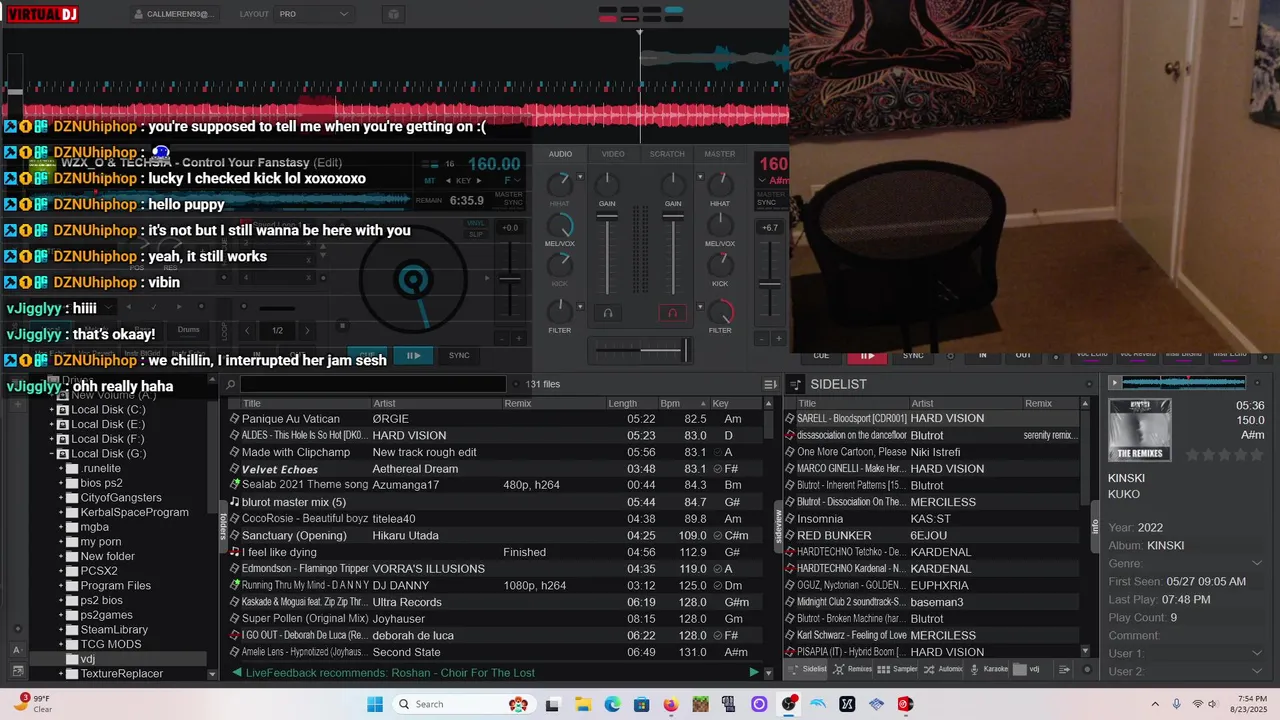
Task: Click the Sidelist header music-list icon
Action: point(796,384)
